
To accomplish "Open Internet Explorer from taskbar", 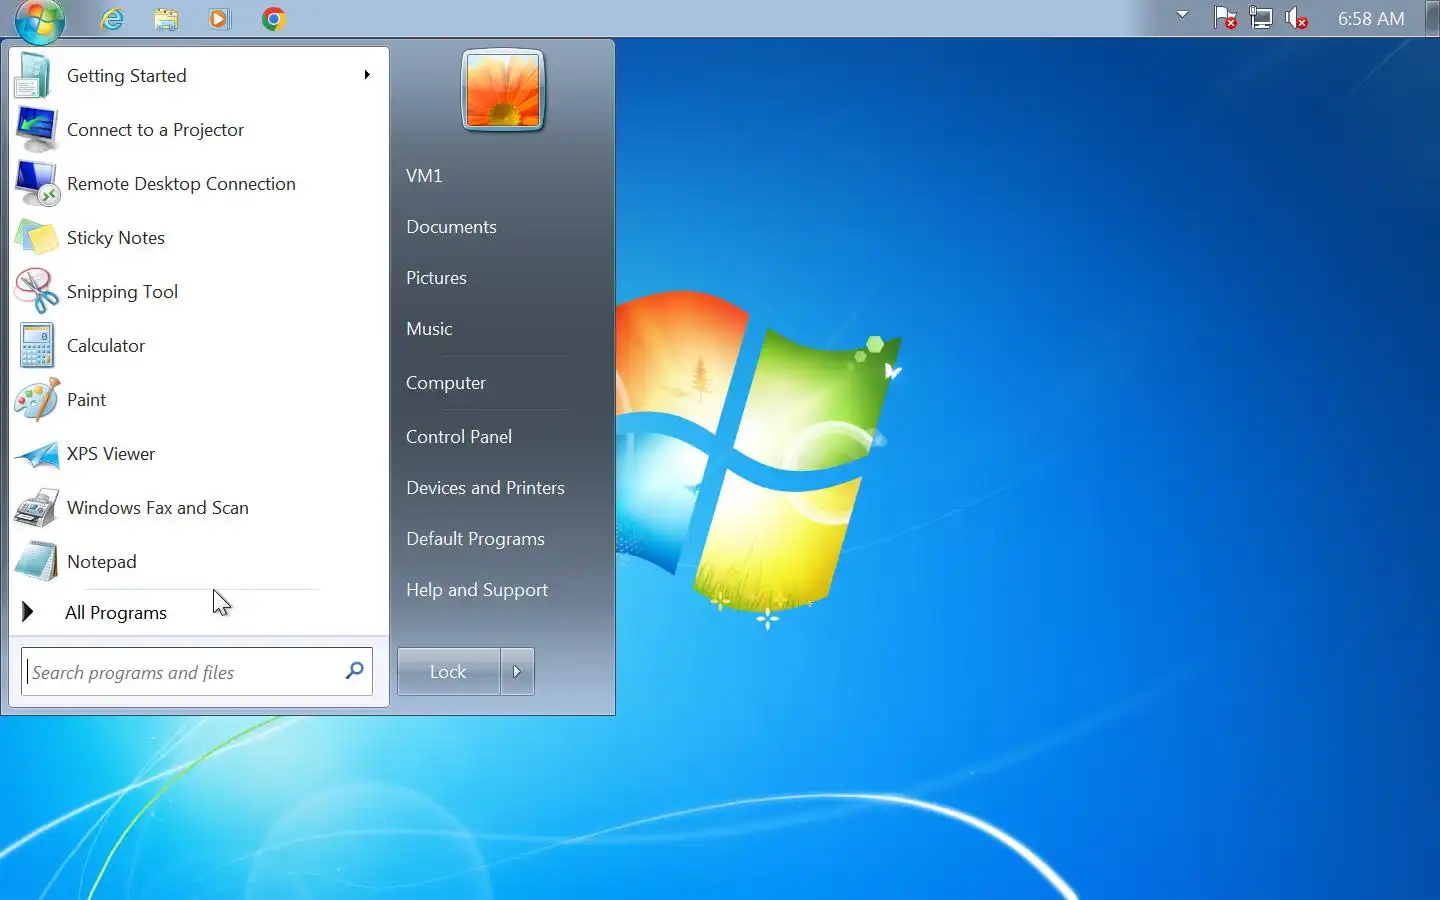I will click(113, 19).
